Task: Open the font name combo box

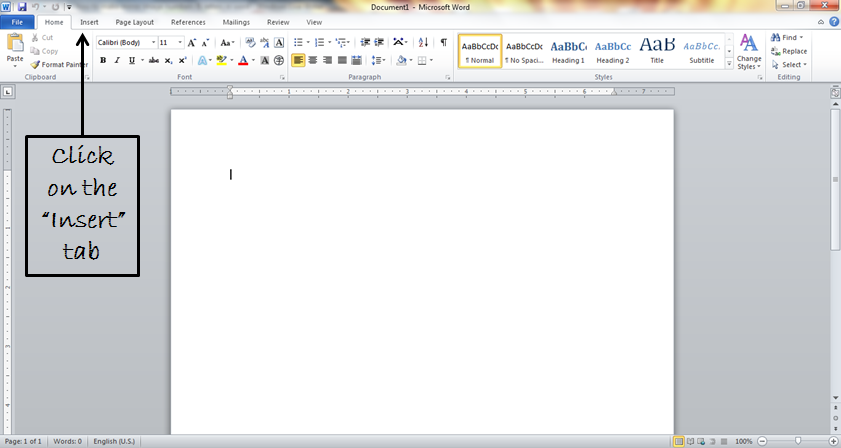Action: pos(127,42)
